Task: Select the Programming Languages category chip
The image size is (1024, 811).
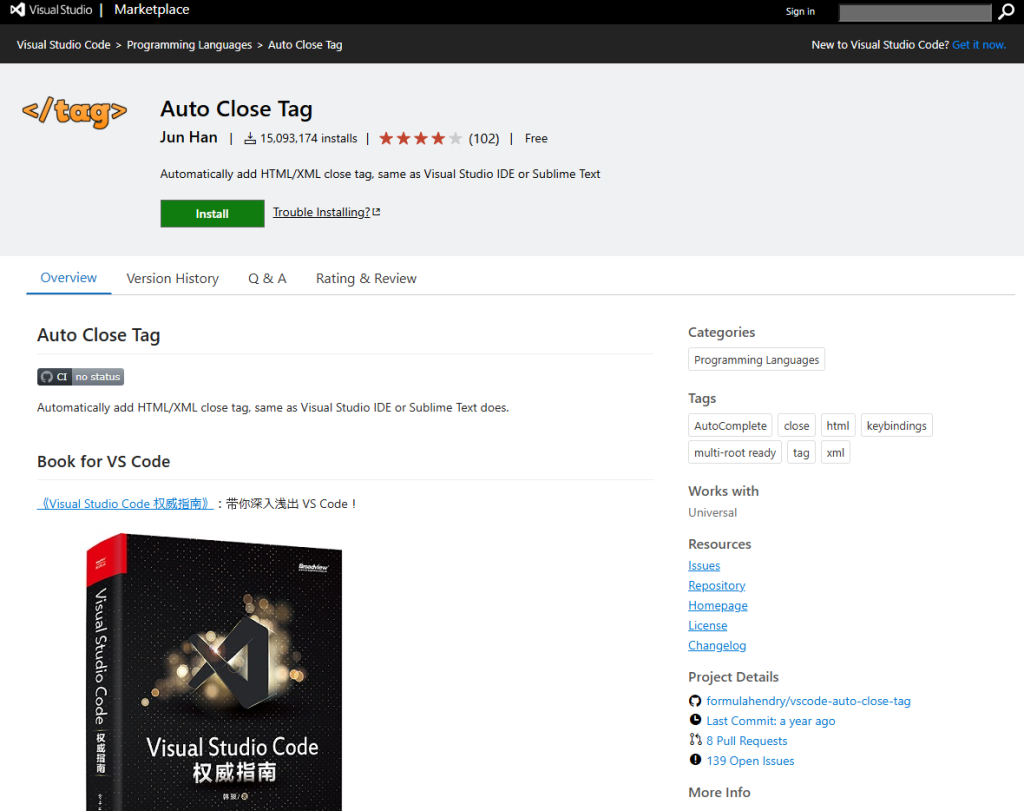Action: tap(756, 360)
